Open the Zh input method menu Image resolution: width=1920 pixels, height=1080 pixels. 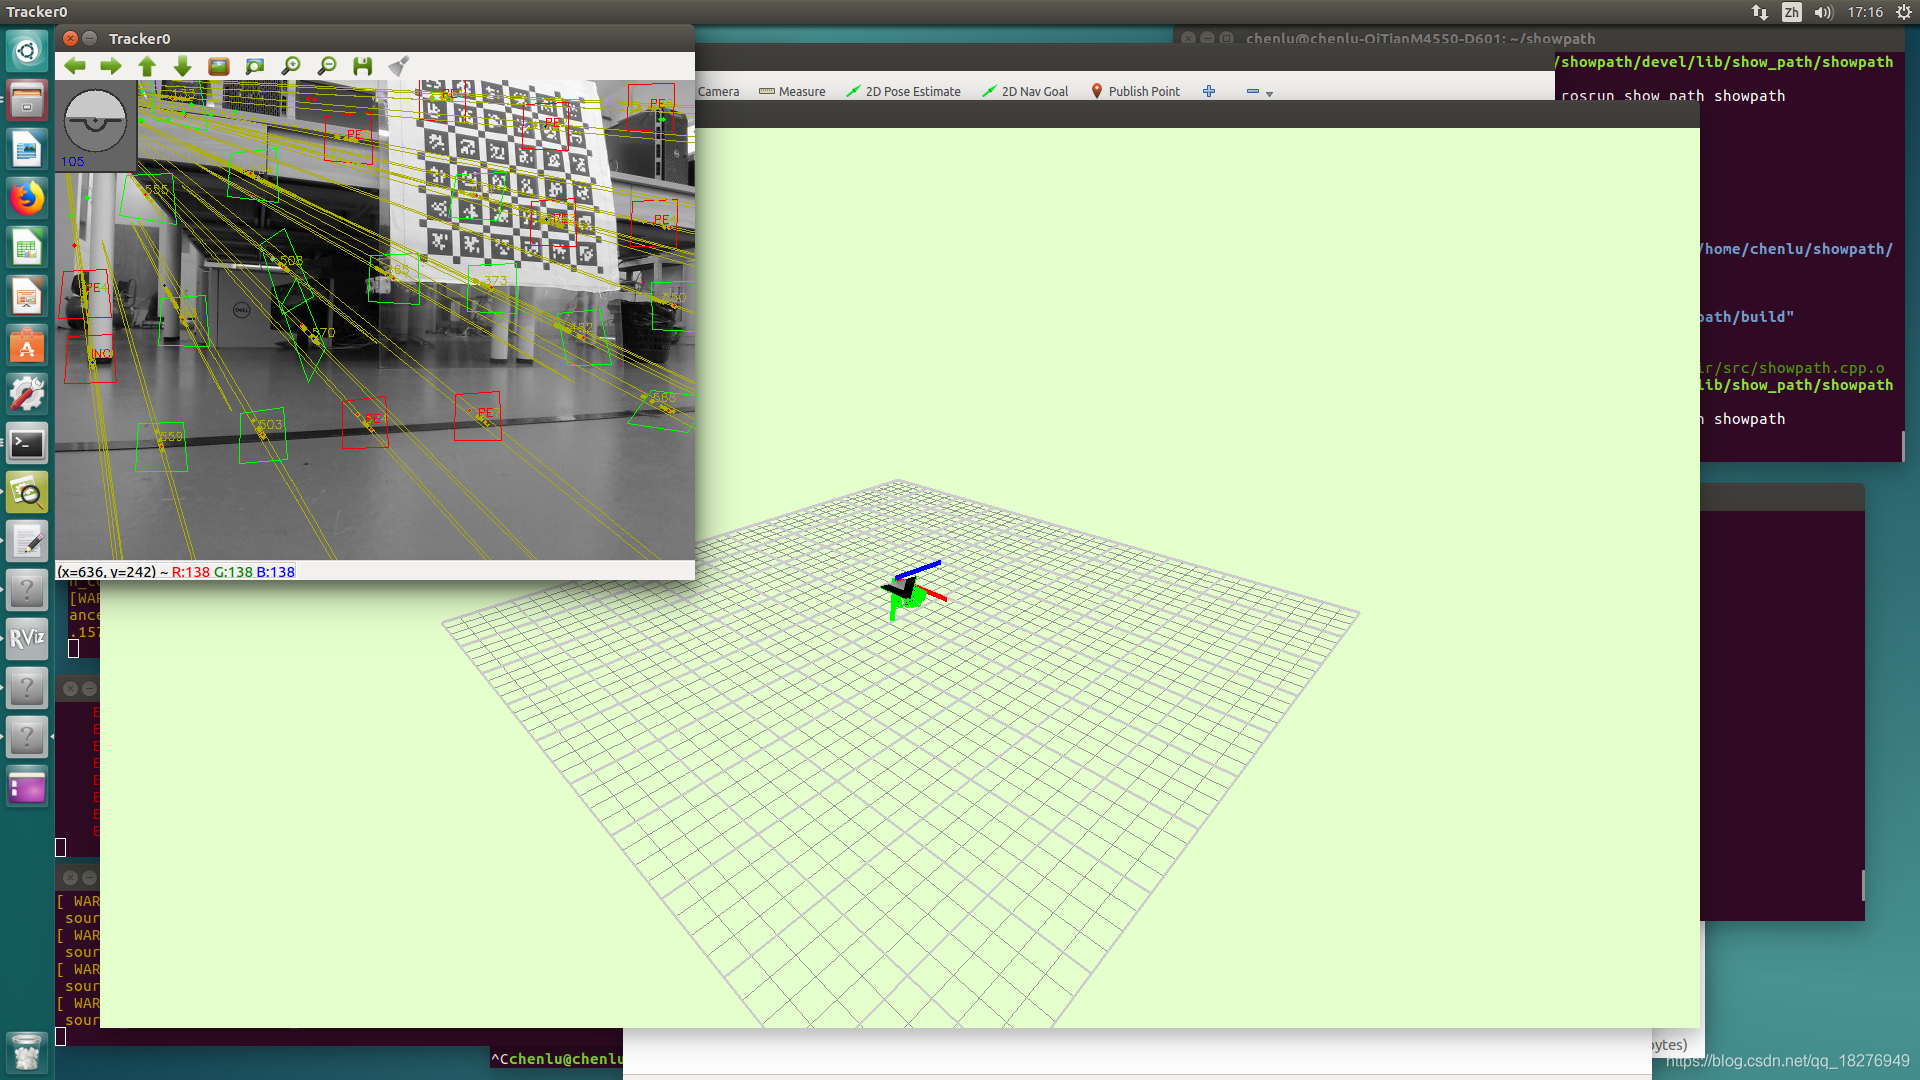1791,12
